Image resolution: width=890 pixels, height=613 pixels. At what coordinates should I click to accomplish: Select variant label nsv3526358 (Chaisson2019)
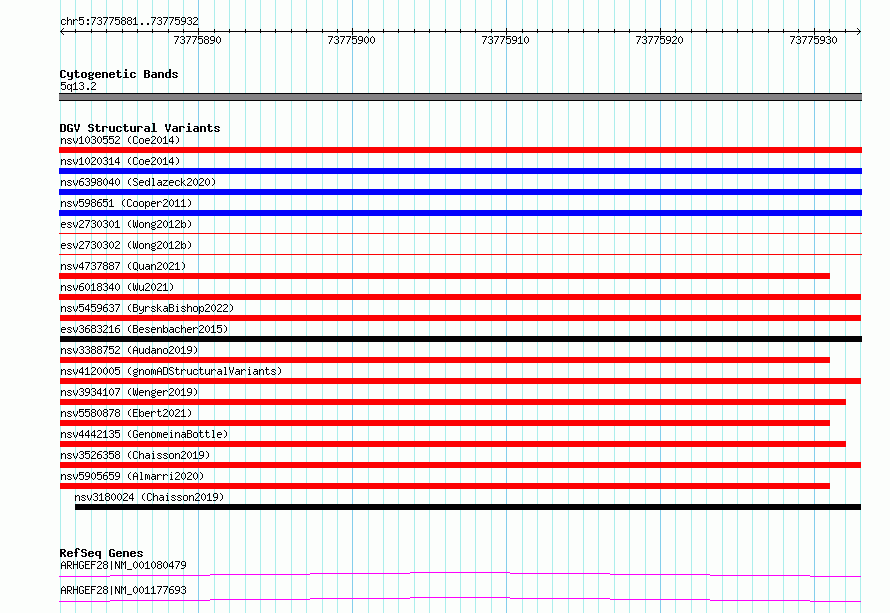[x=135, y=455]
